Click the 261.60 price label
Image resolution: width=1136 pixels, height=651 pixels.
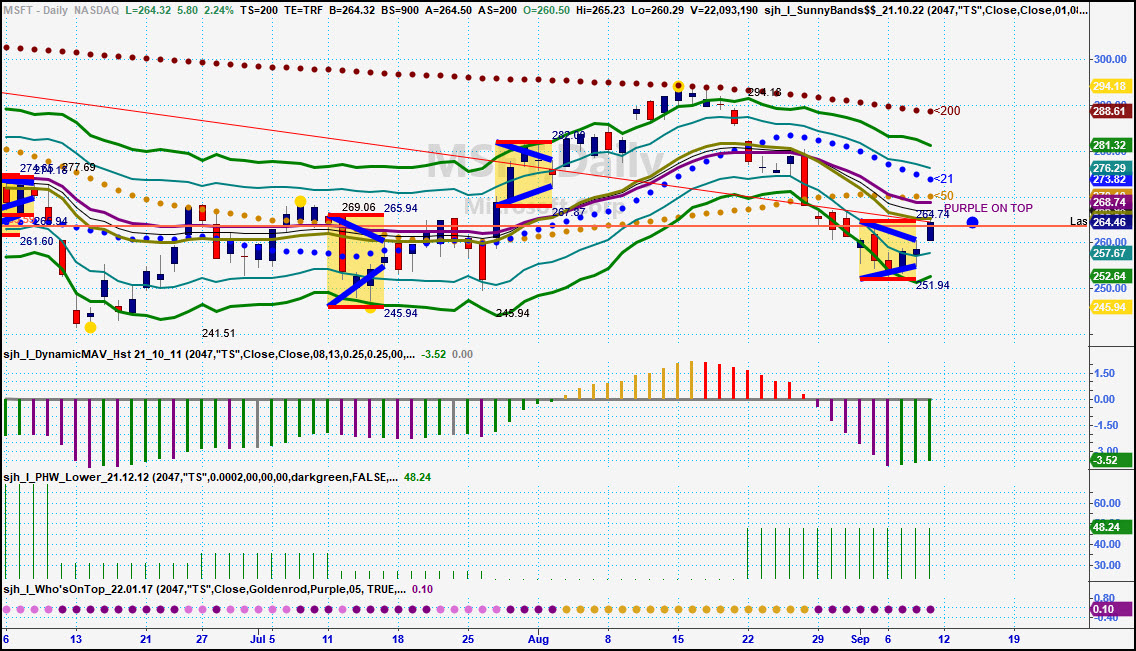tap(36, 241)
